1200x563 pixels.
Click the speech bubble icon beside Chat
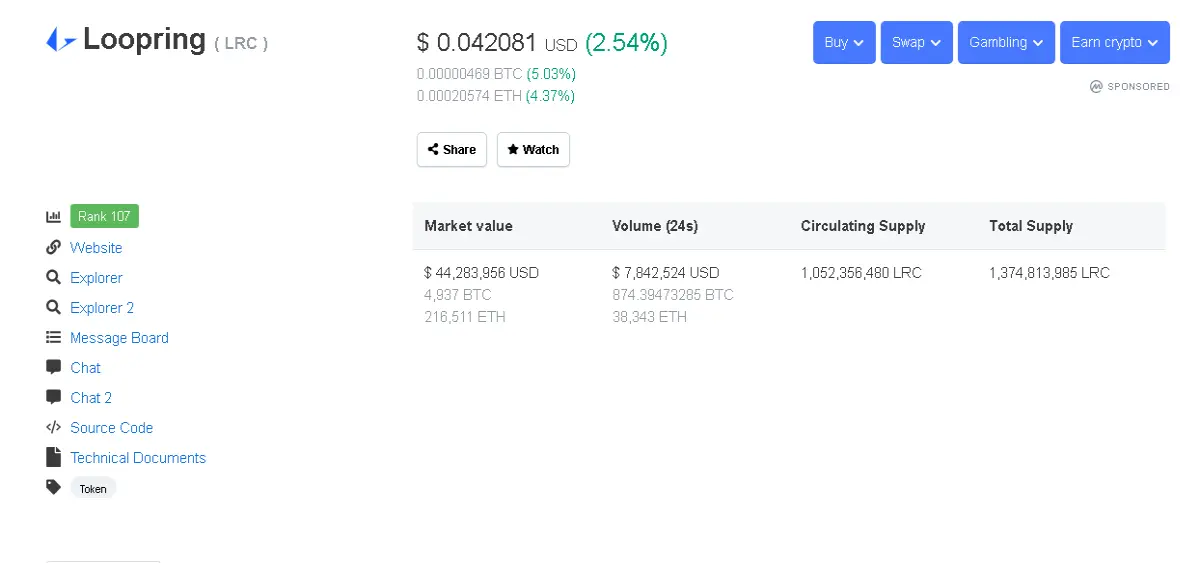pos(54,367)
